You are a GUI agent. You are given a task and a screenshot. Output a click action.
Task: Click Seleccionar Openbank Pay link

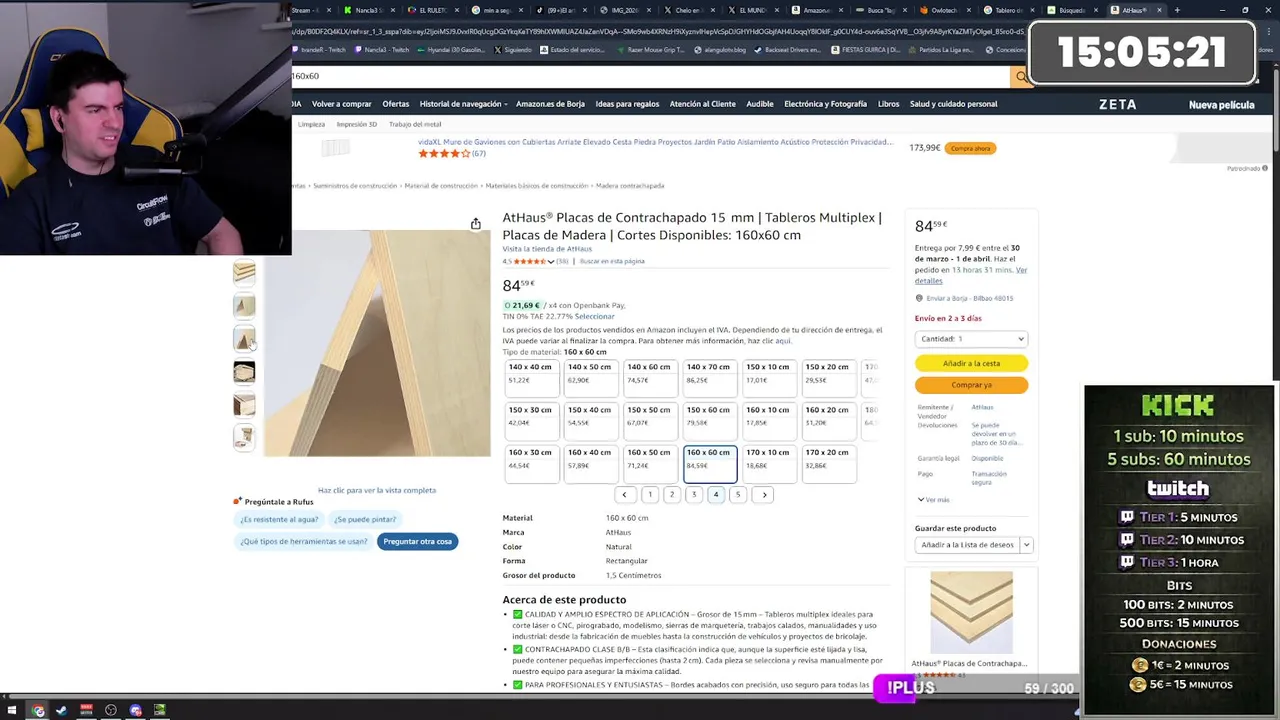click(594, 316)
